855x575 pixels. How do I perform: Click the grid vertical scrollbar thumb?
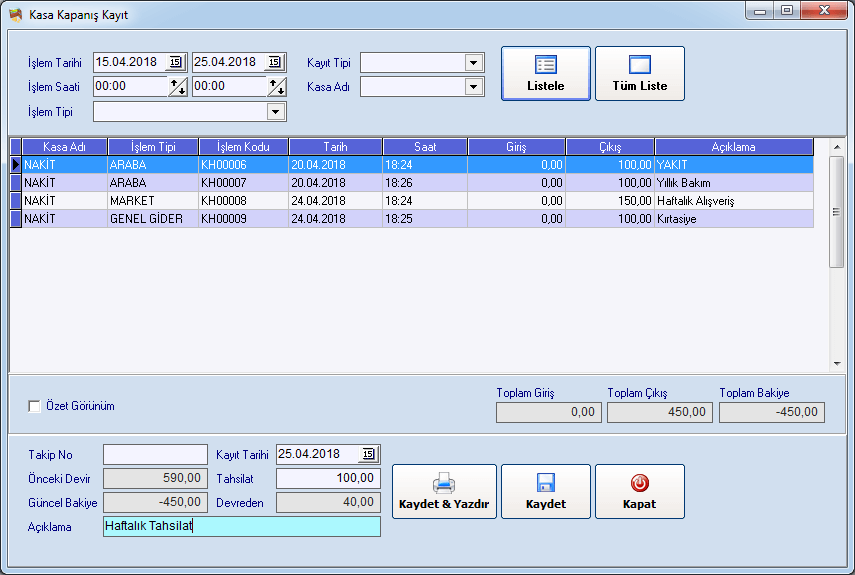(x=837, y=212)
